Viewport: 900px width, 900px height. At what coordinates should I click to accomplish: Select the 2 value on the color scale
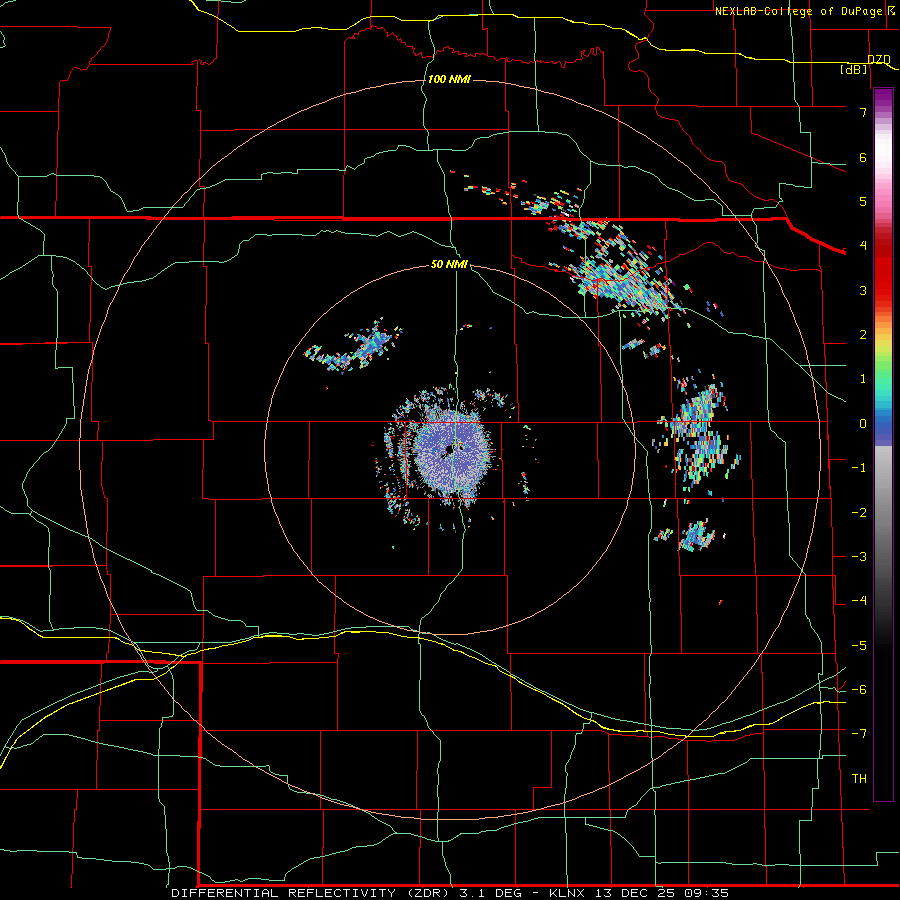[863, 335]
